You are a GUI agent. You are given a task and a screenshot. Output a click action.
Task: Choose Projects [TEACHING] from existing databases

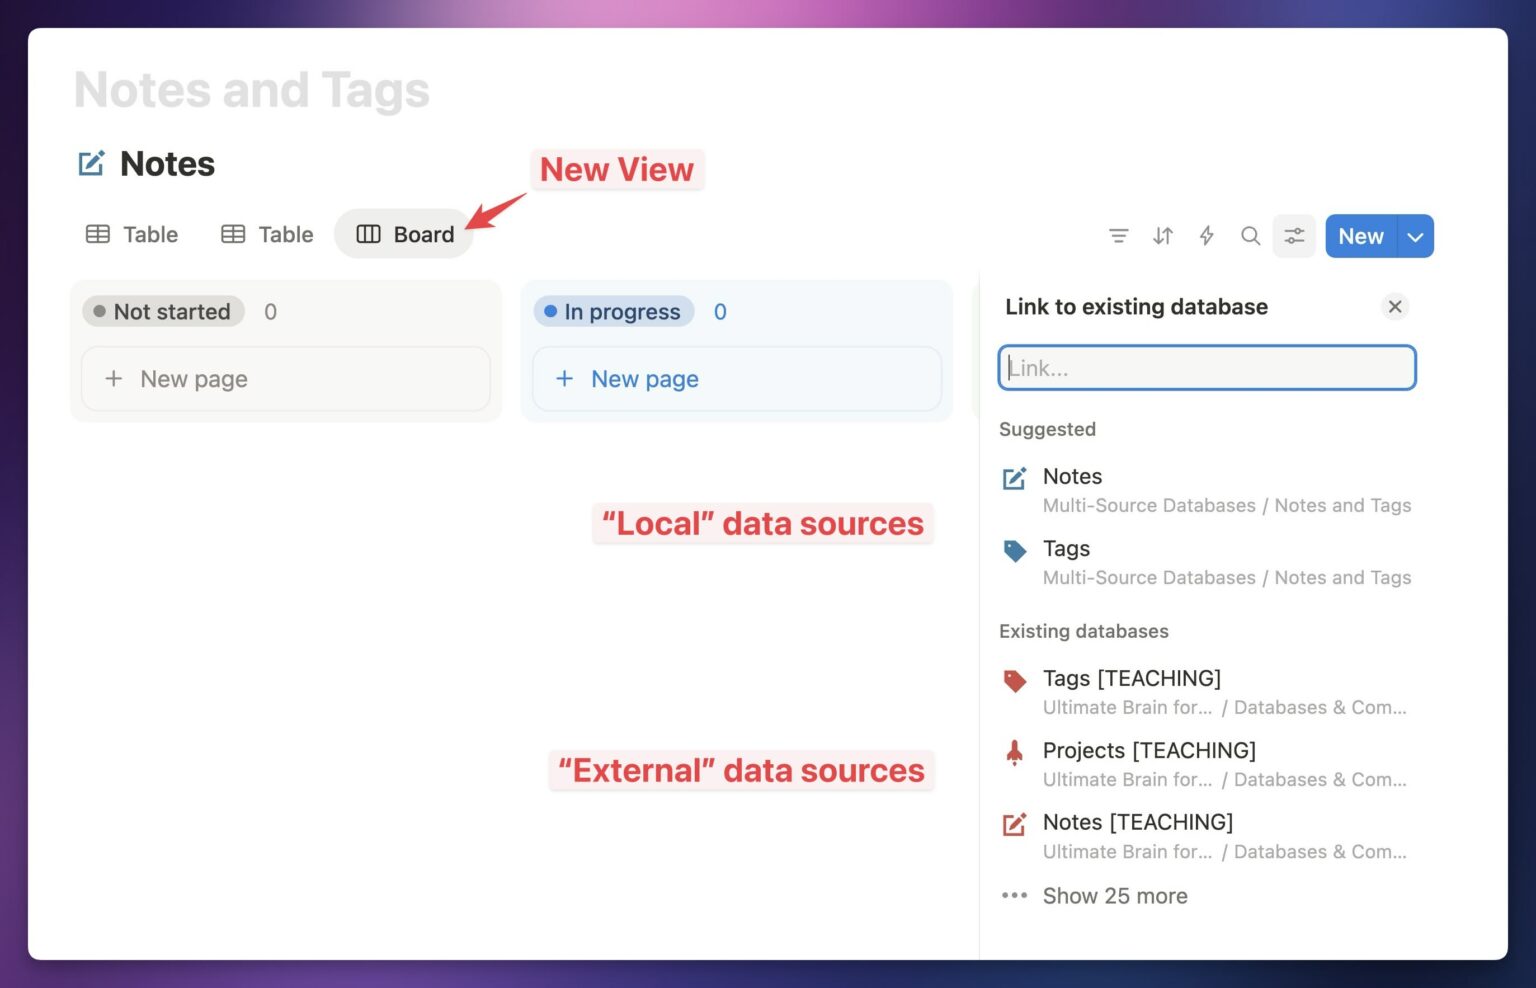click(x=1207, y=764)
